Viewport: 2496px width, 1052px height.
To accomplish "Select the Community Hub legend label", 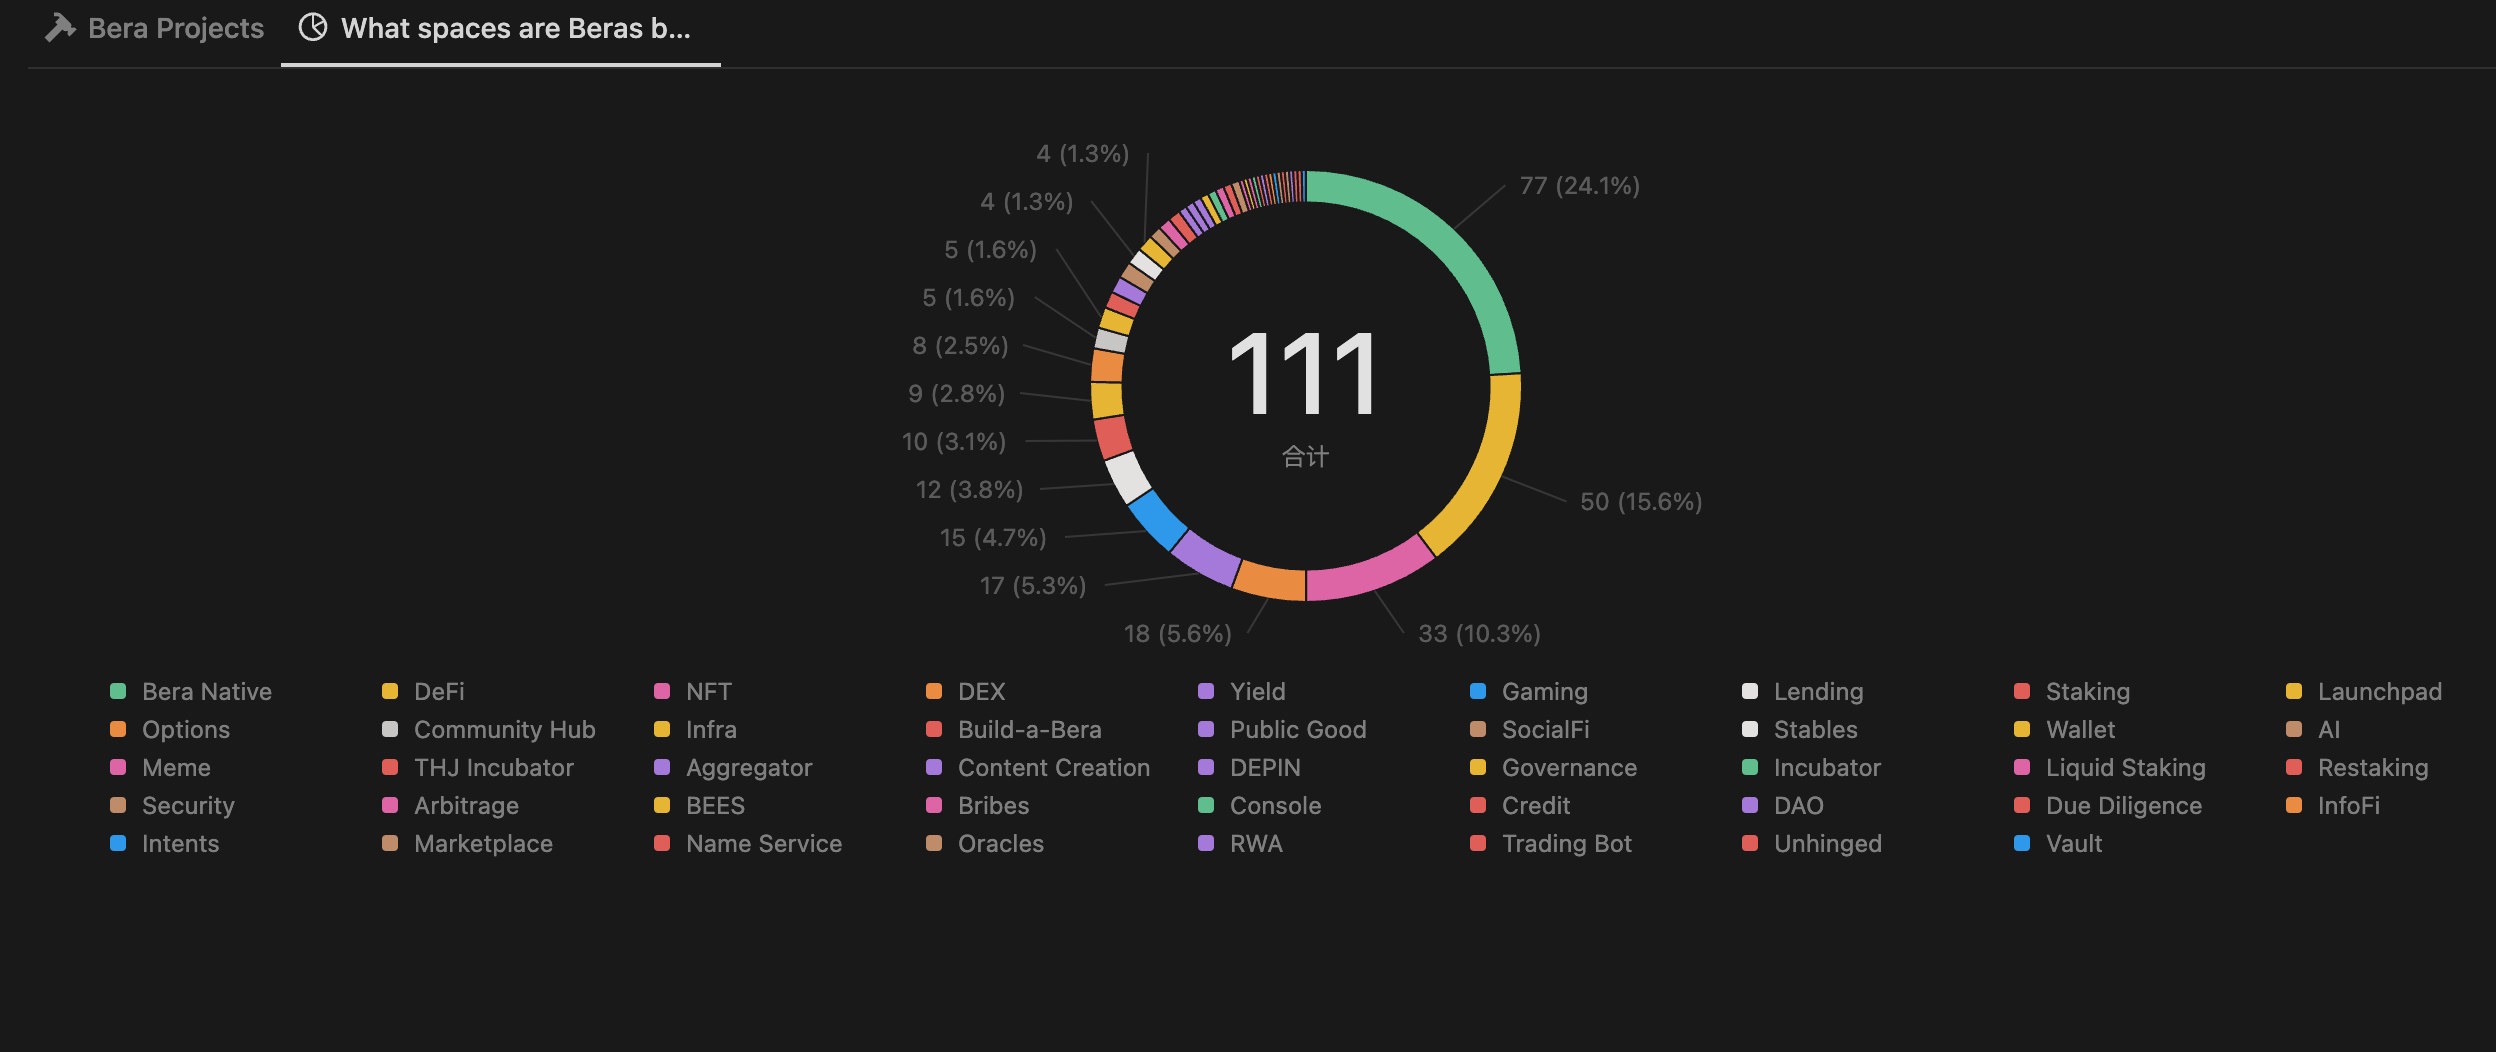I will click(x=505, y=729).
